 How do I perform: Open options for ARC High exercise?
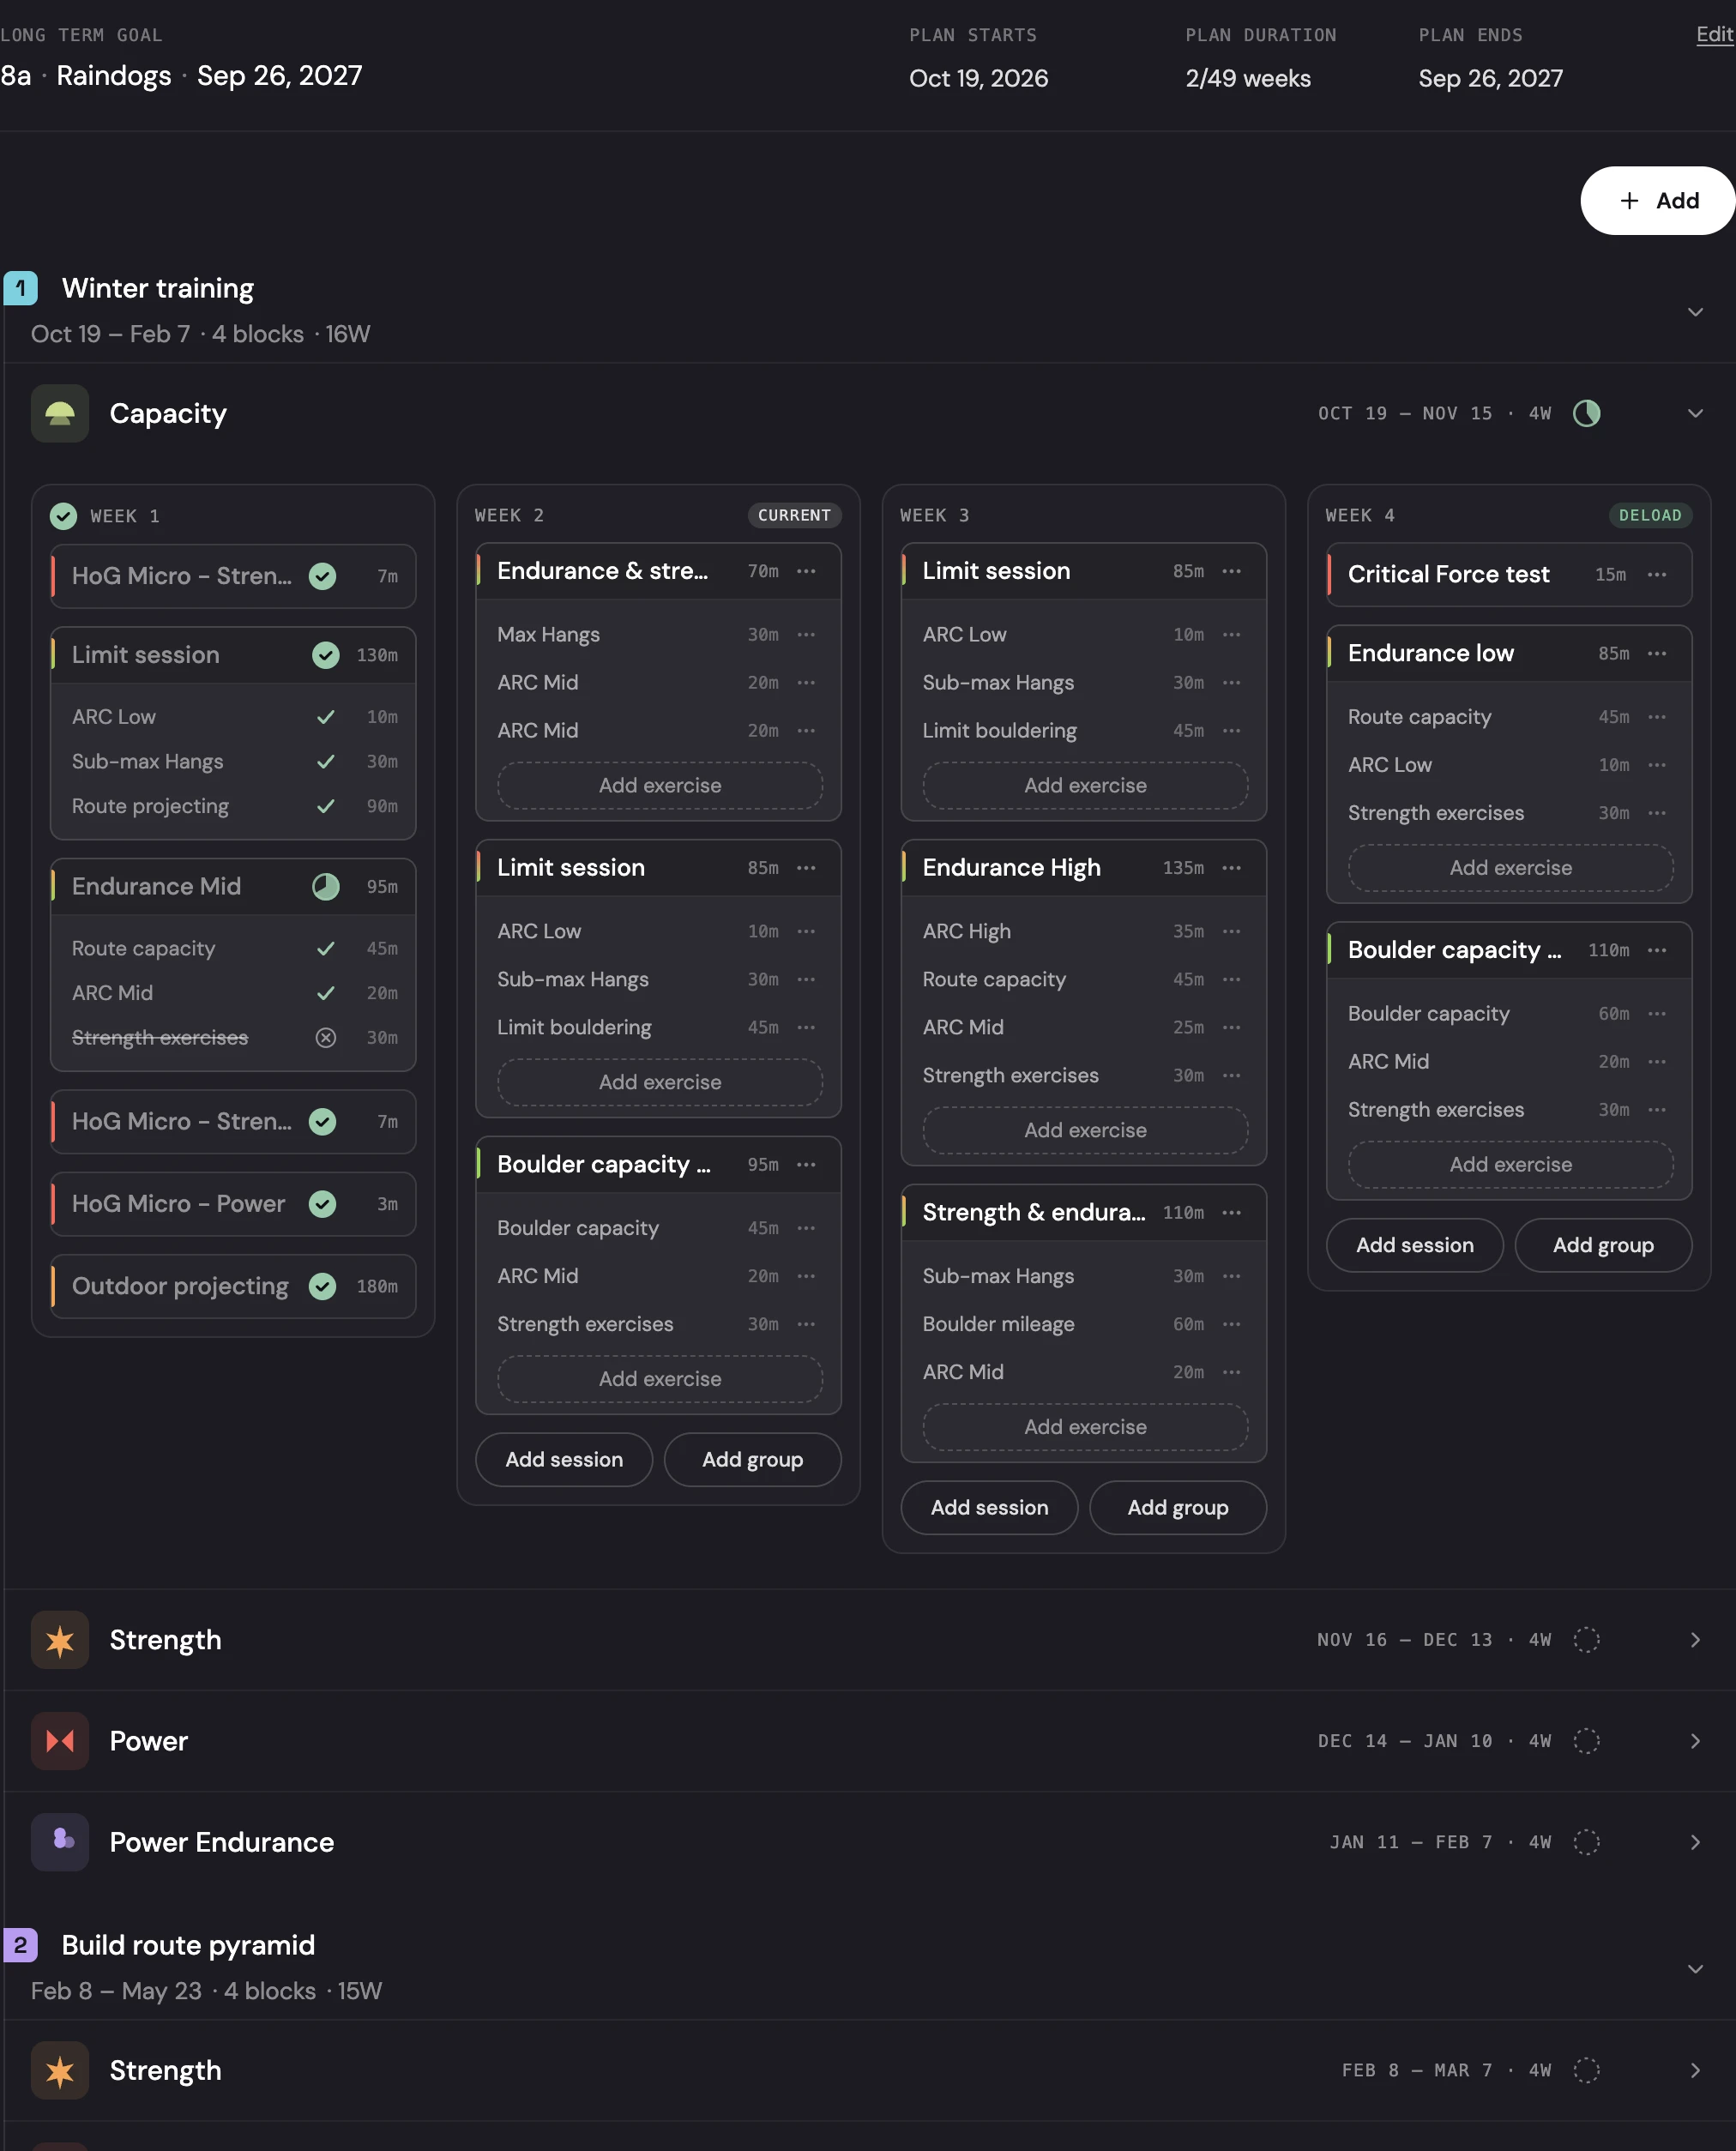[1232, 931]
